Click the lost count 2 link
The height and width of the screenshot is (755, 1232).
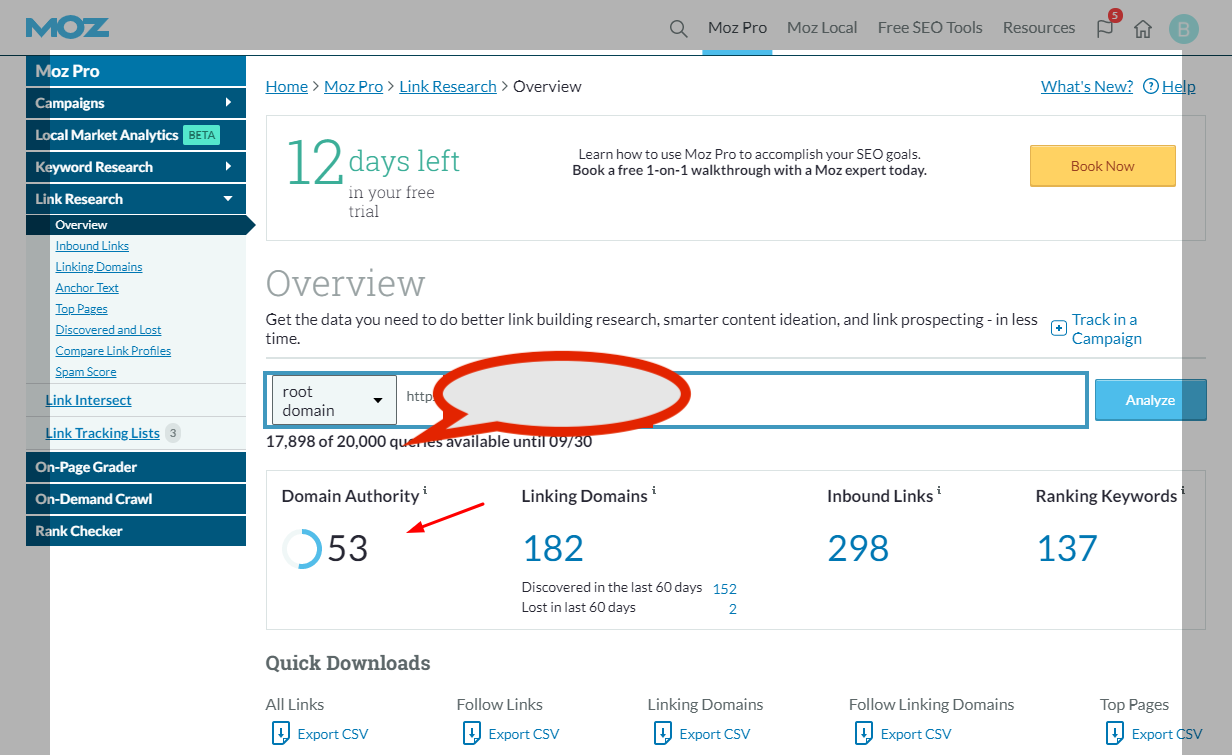tap(733, 609)
